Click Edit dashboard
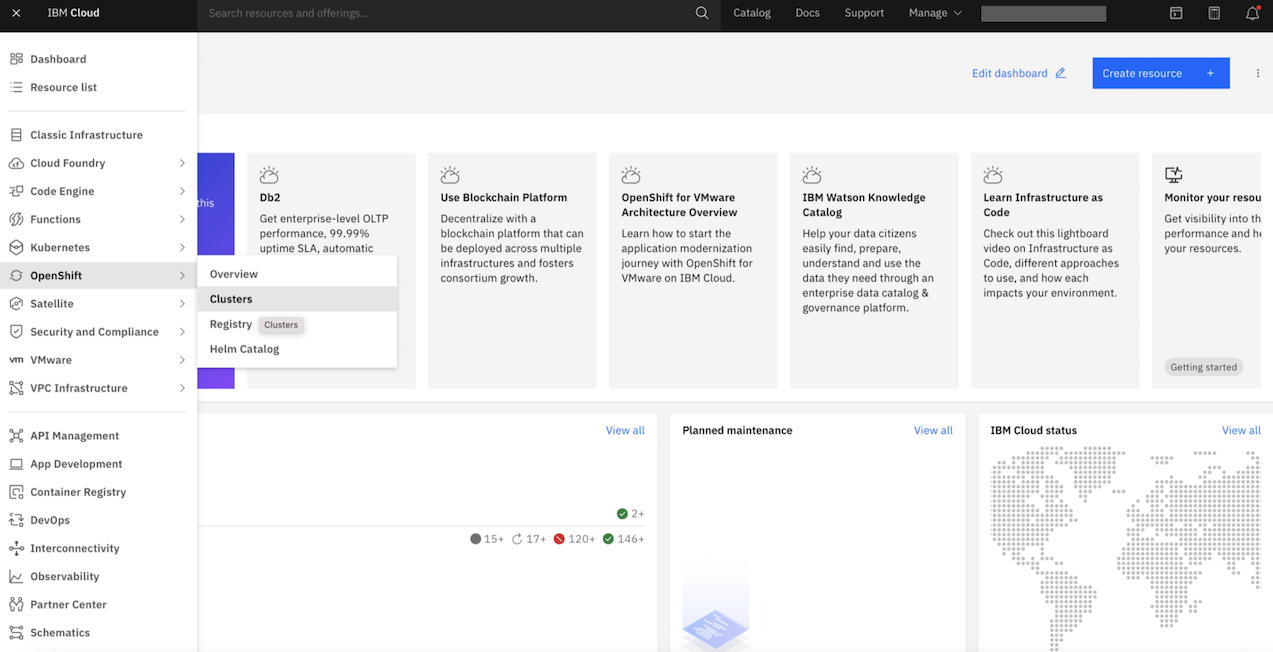 (1010, 72)
